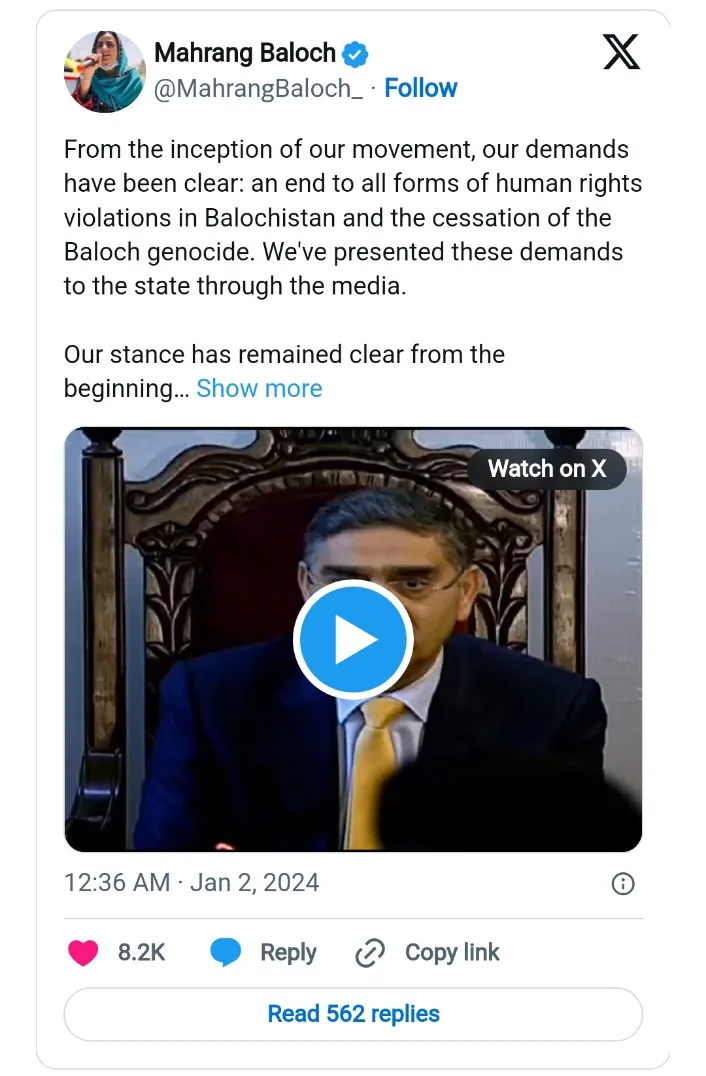Click the X logo in the corner

coord(621,51)
